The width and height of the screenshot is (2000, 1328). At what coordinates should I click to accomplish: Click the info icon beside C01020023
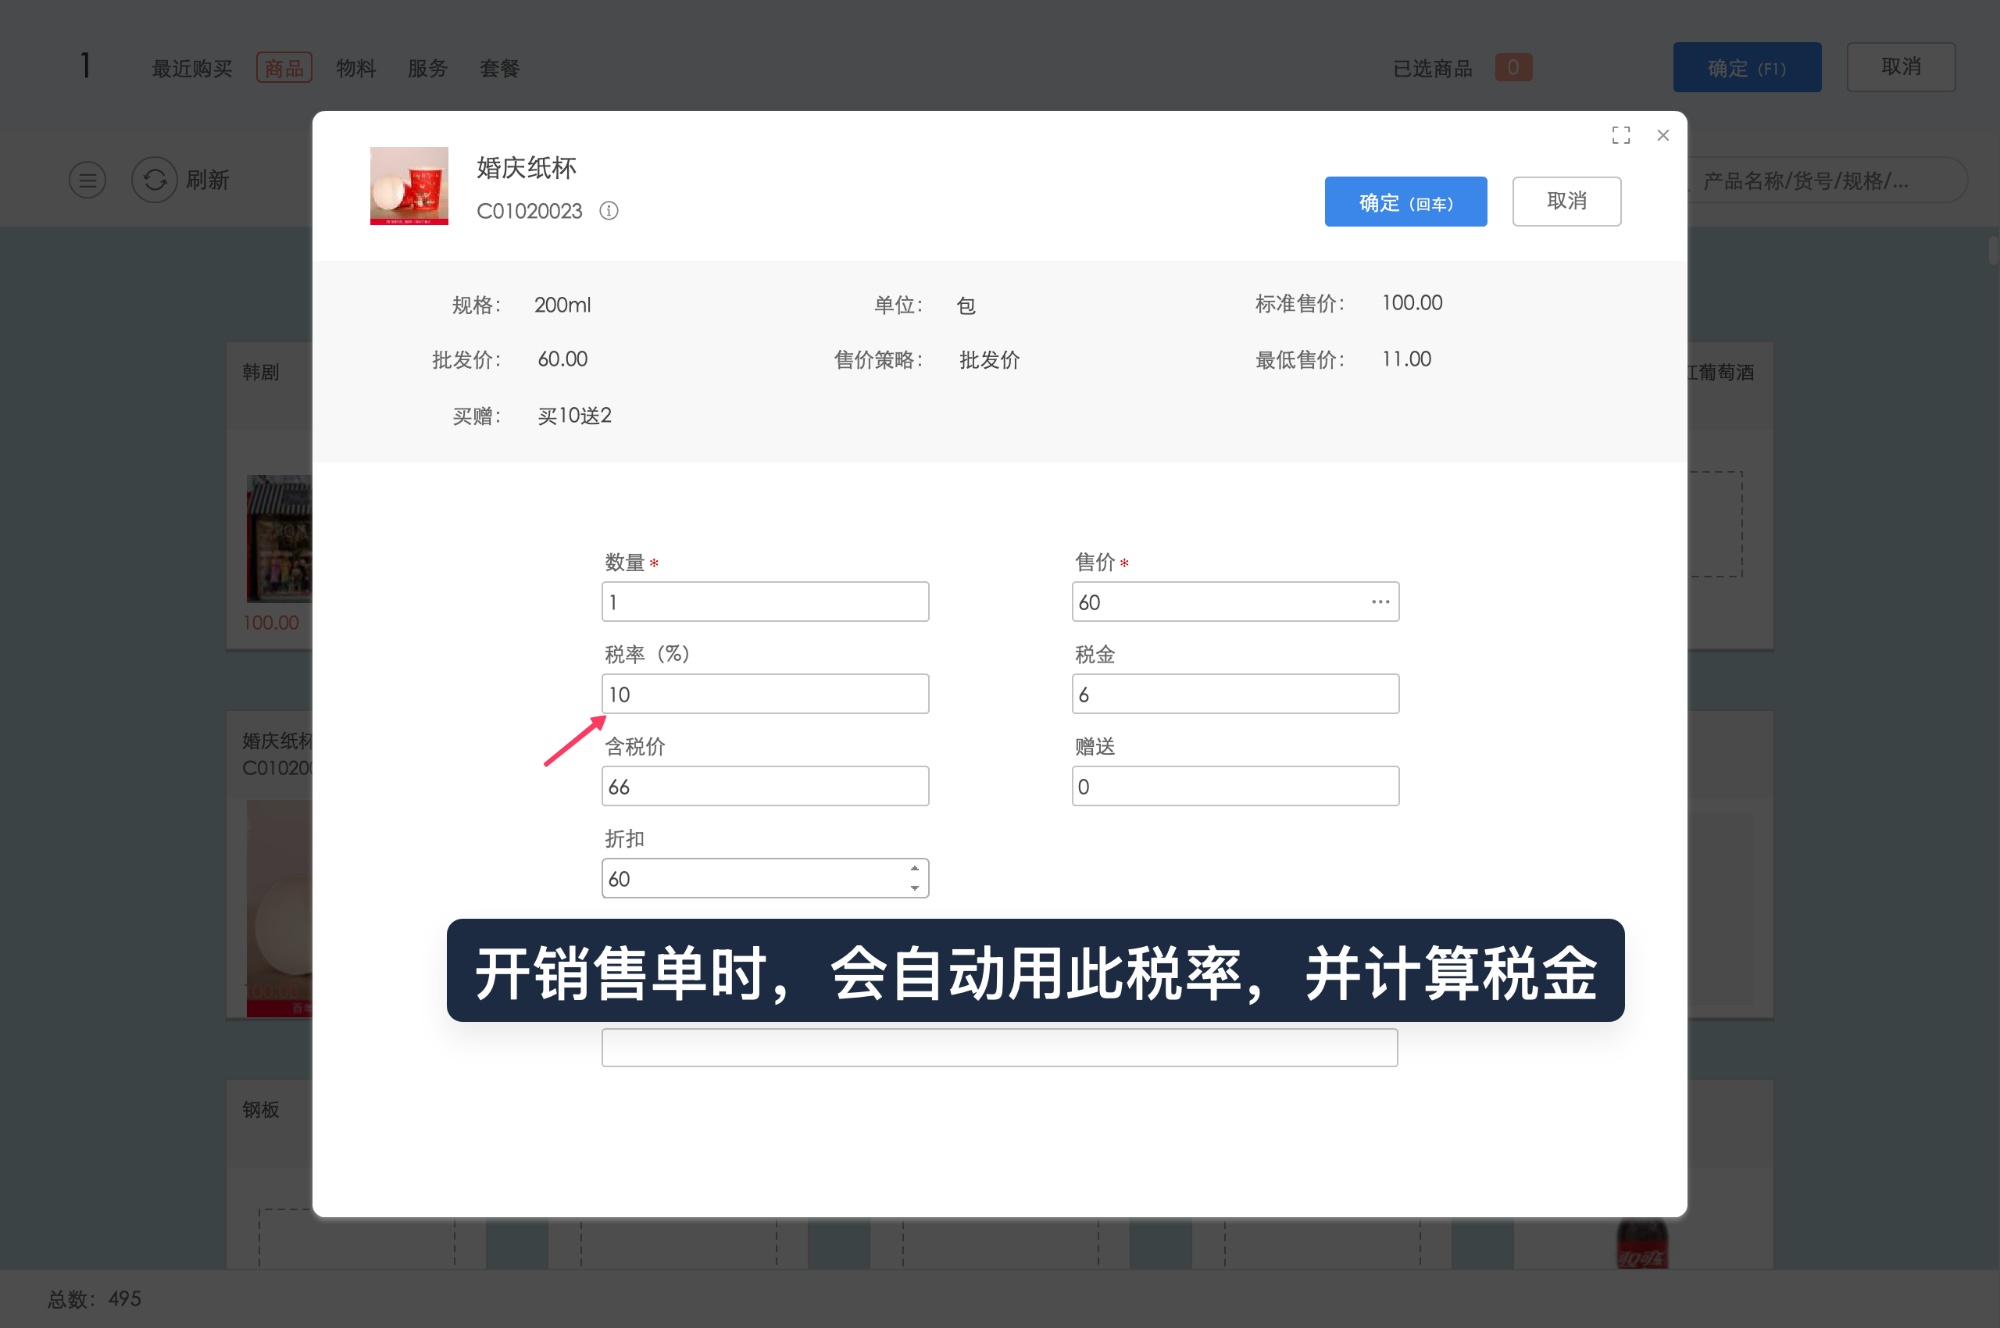point(610,211)
